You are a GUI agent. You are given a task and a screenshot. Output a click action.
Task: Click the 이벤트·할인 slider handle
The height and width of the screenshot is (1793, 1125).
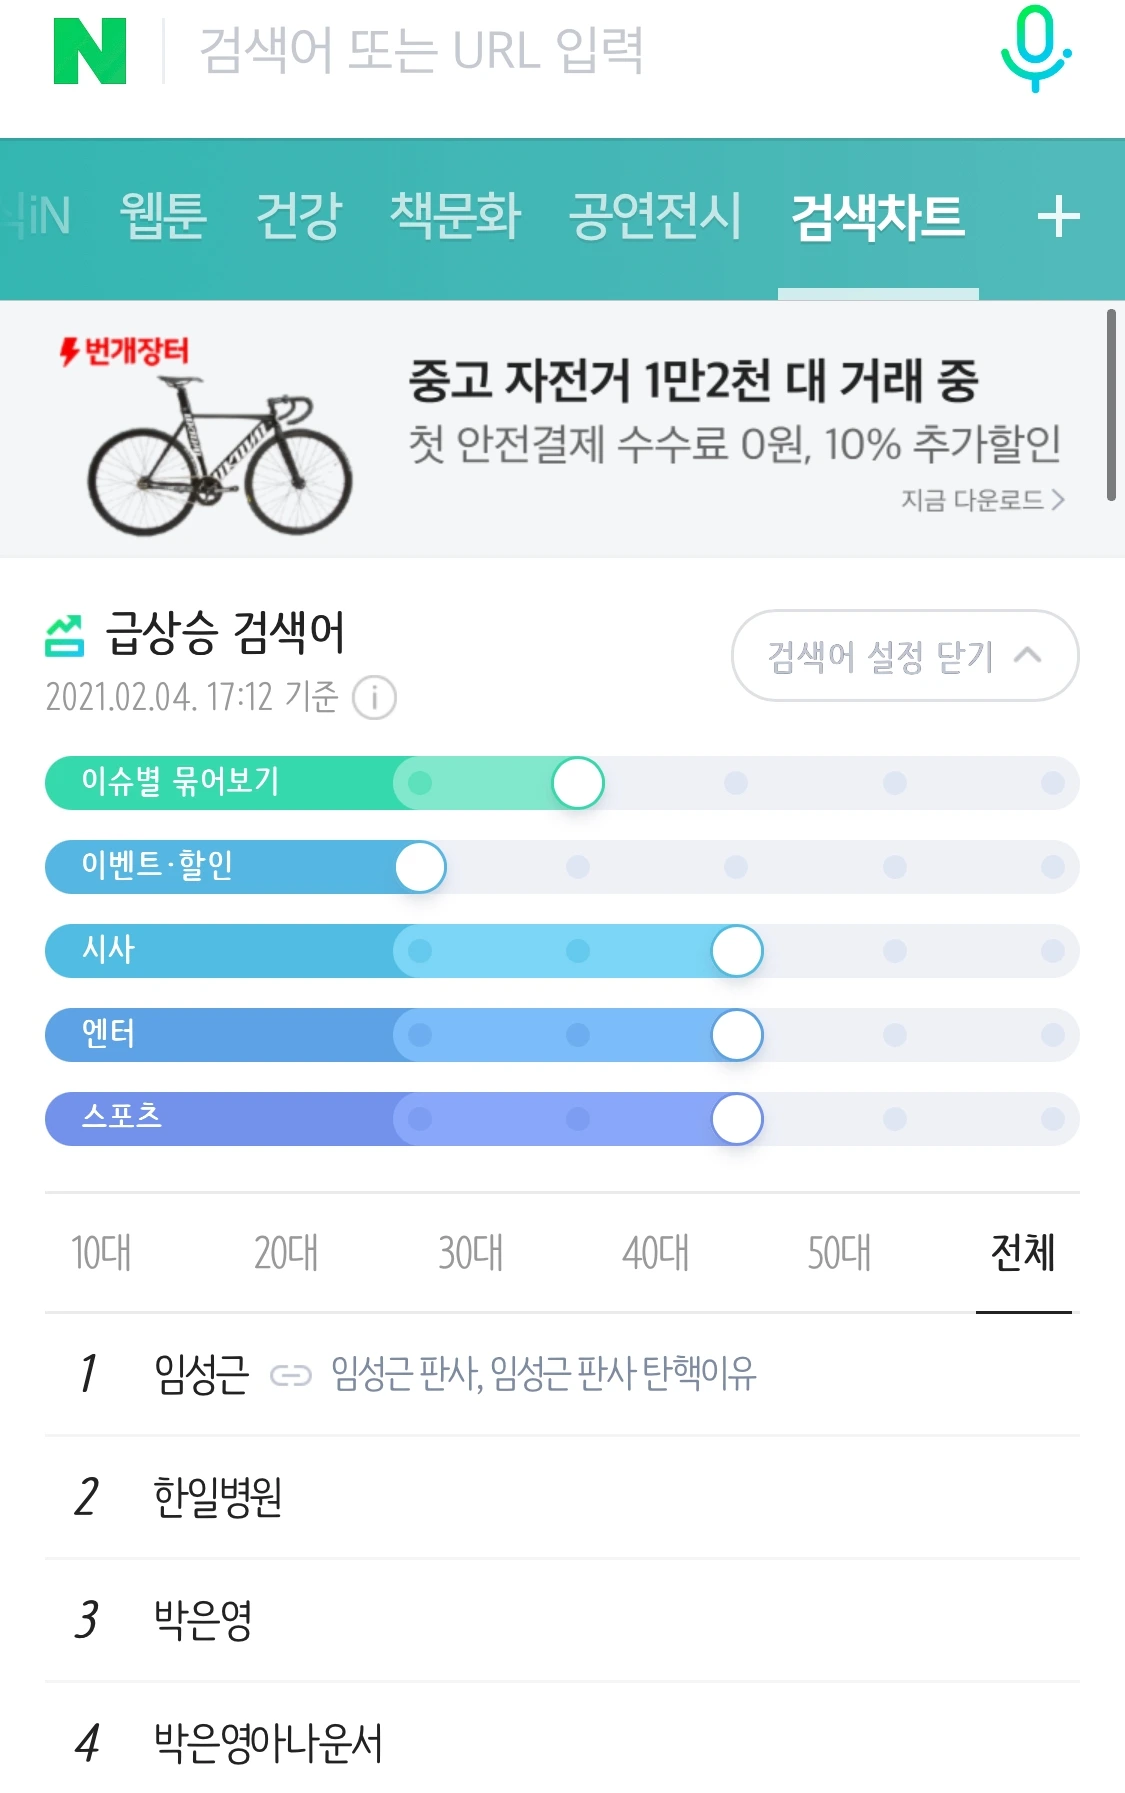(x=420, y=867)
